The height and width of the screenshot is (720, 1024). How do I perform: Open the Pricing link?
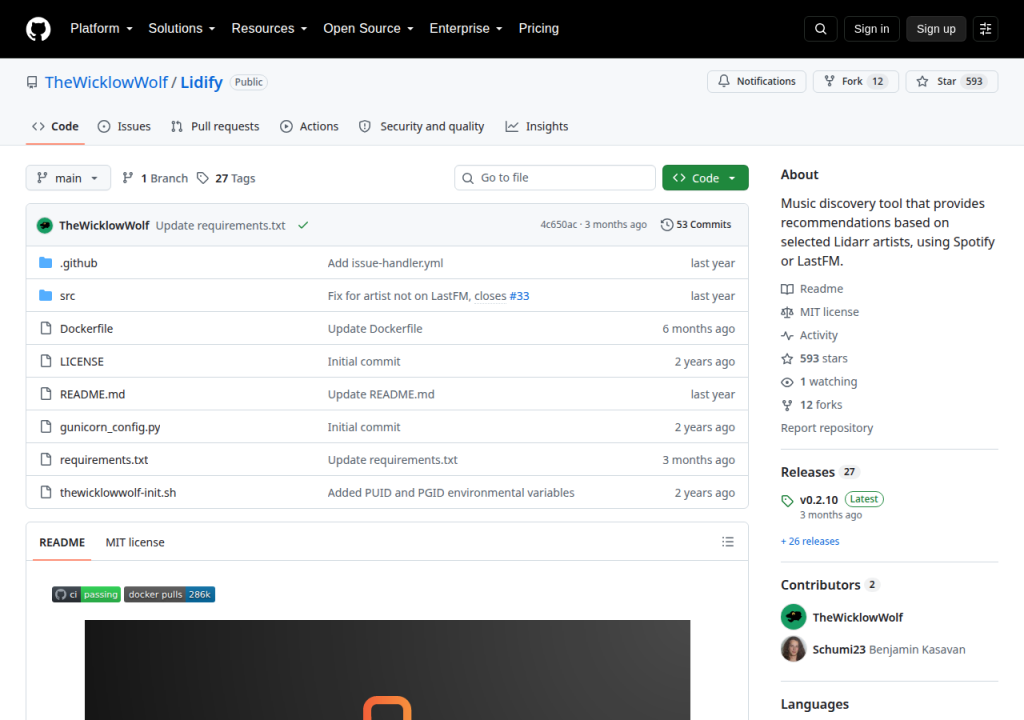539,29
